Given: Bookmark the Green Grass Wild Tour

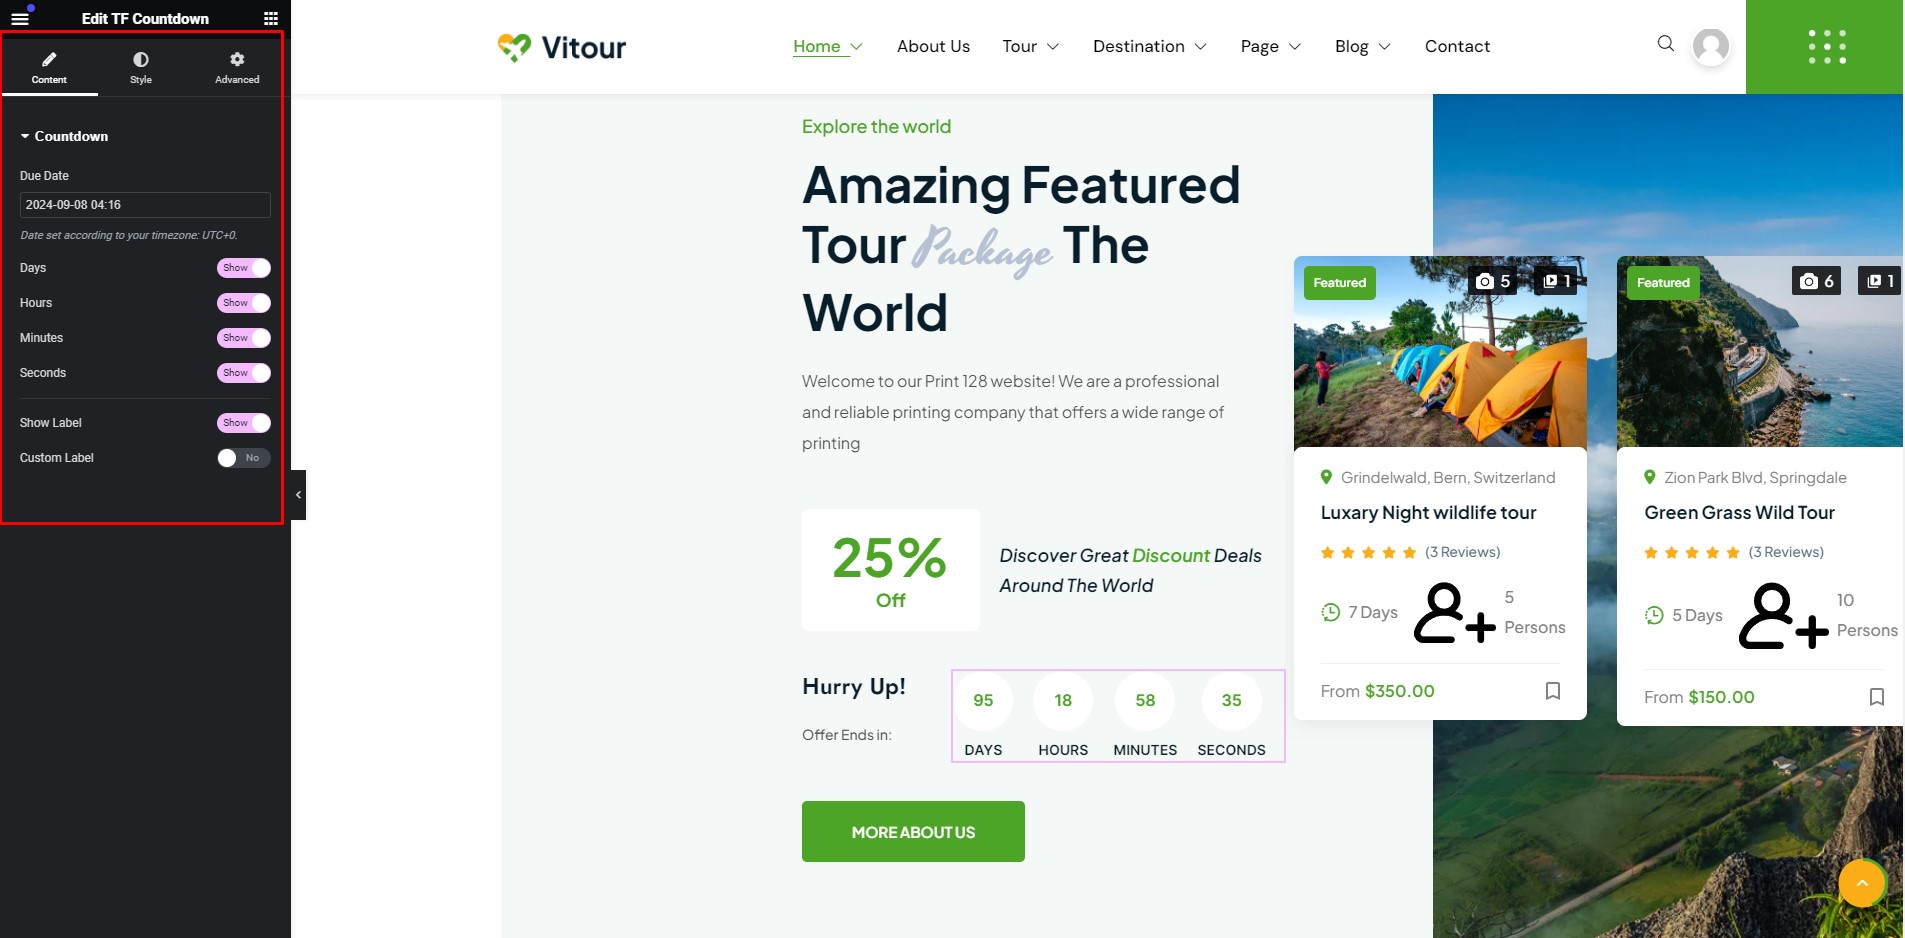Looking at the screenshot, I should (x=1877, y=697).
